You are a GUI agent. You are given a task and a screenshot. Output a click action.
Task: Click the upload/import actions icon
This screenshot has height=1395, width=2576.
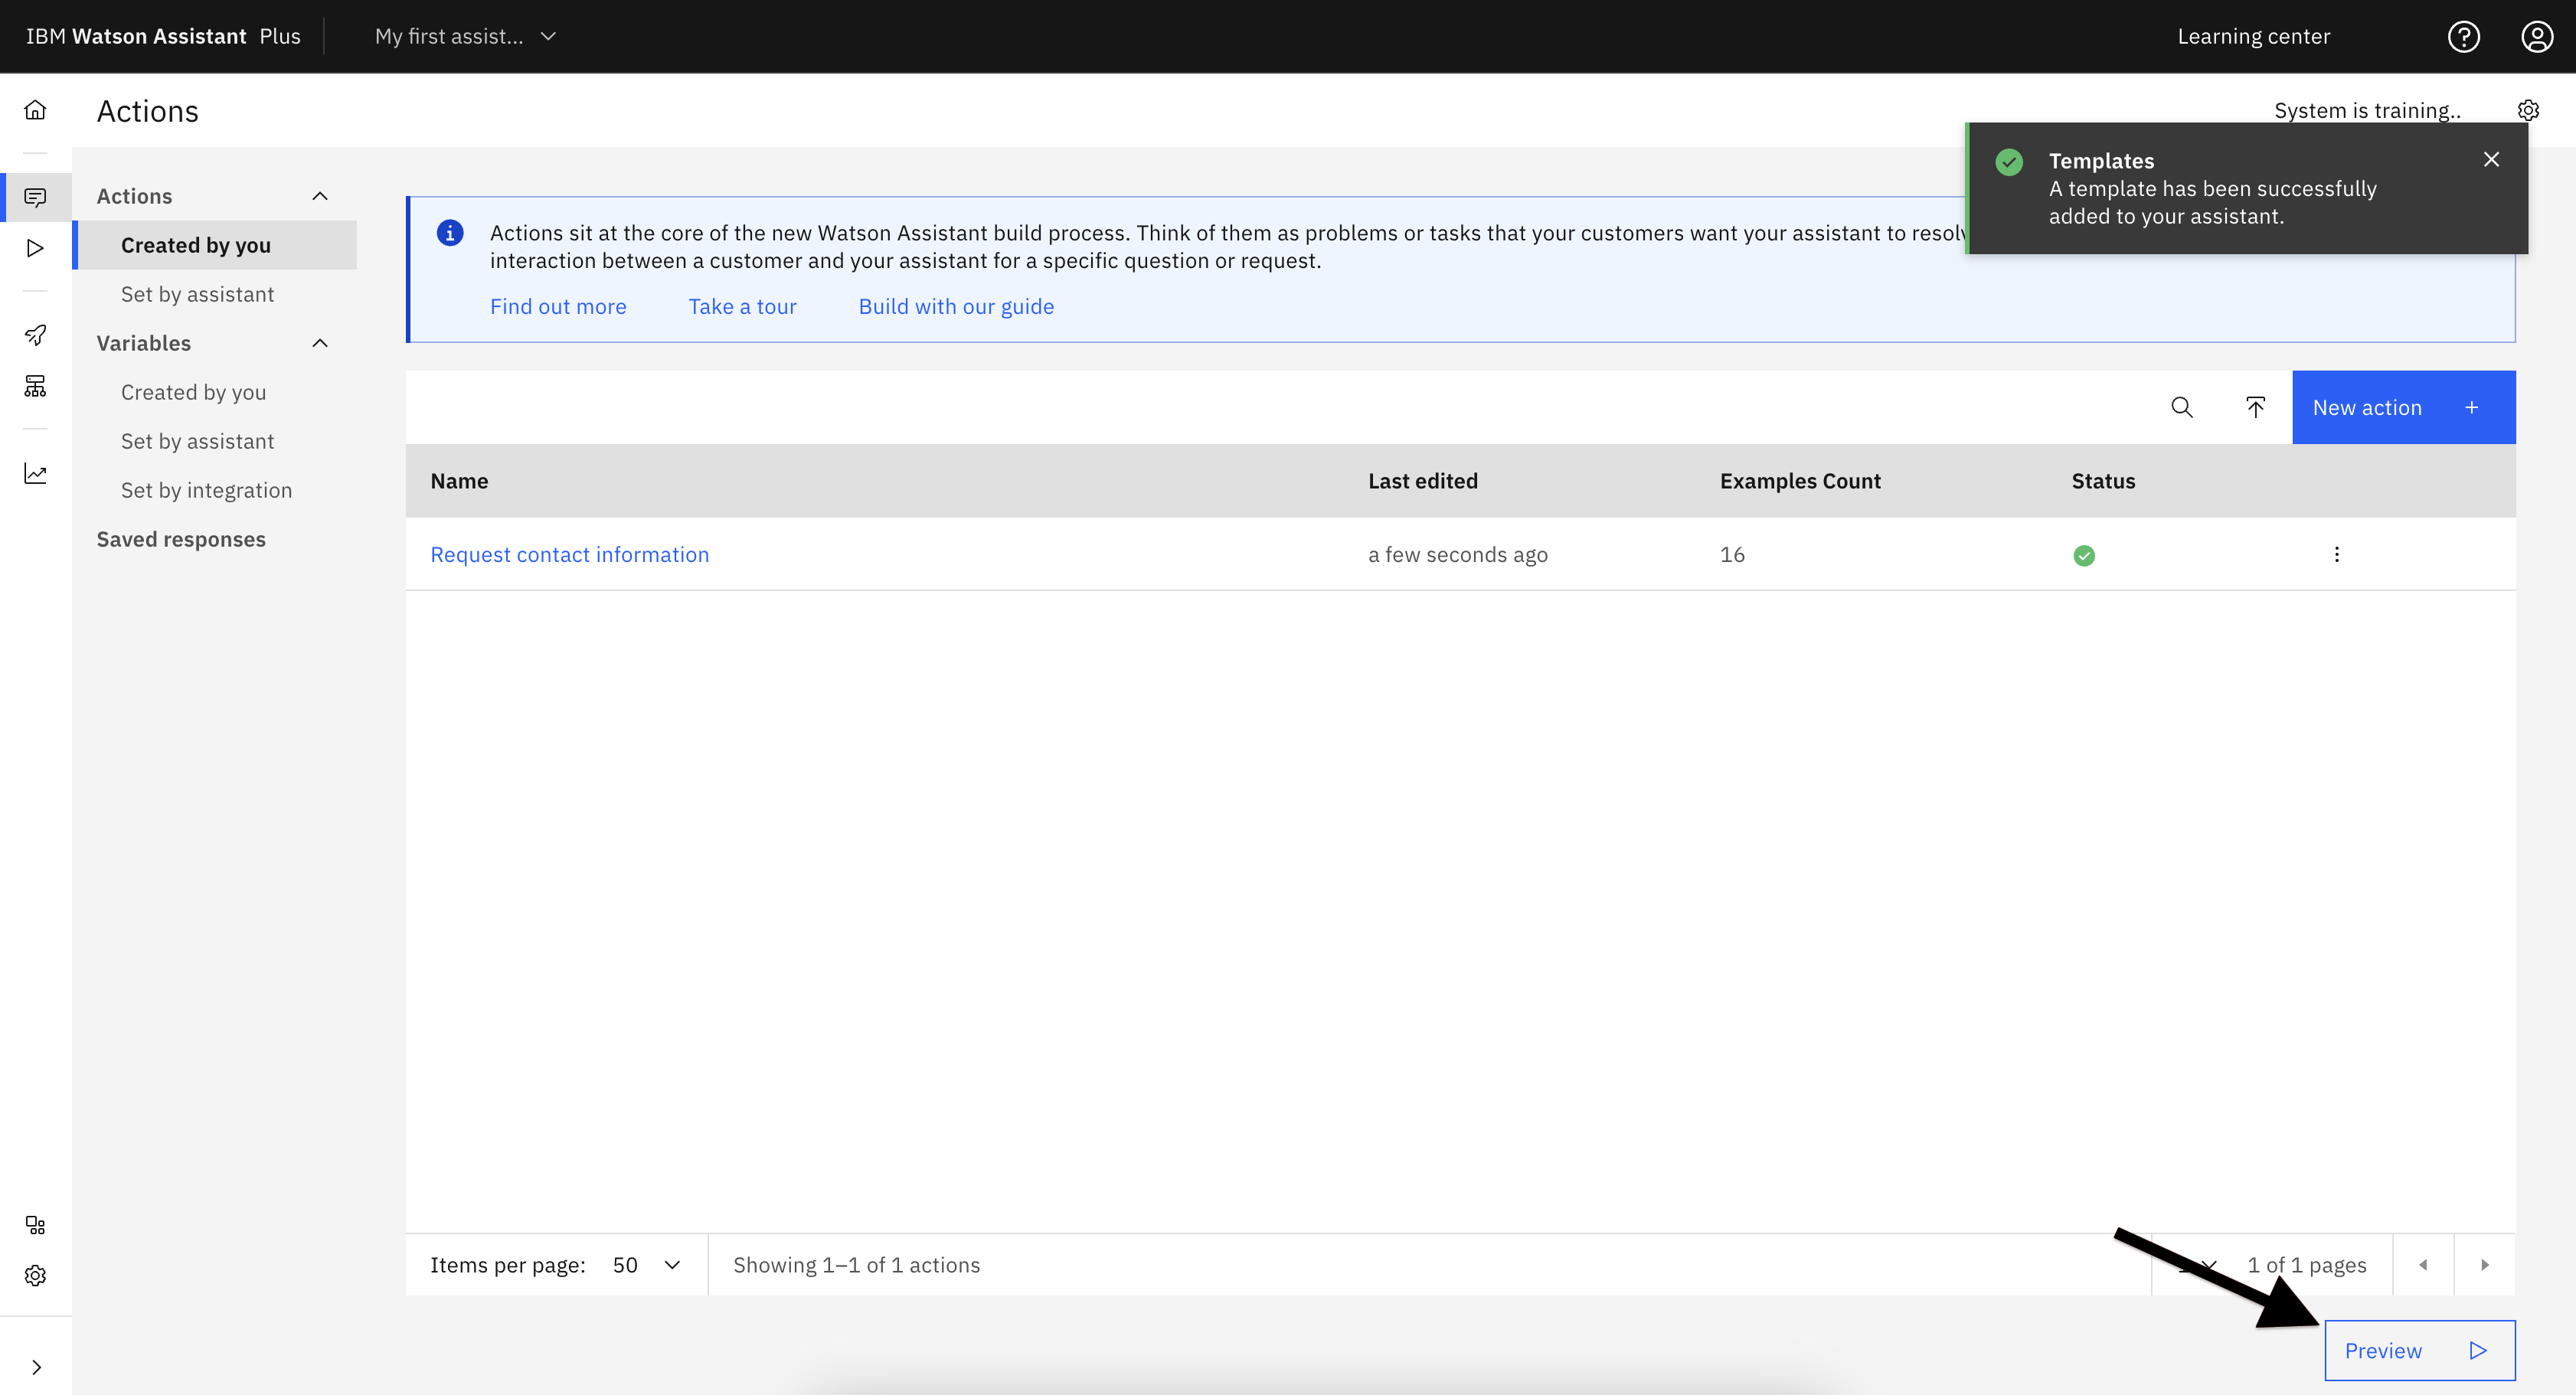tap(2255, 406)
